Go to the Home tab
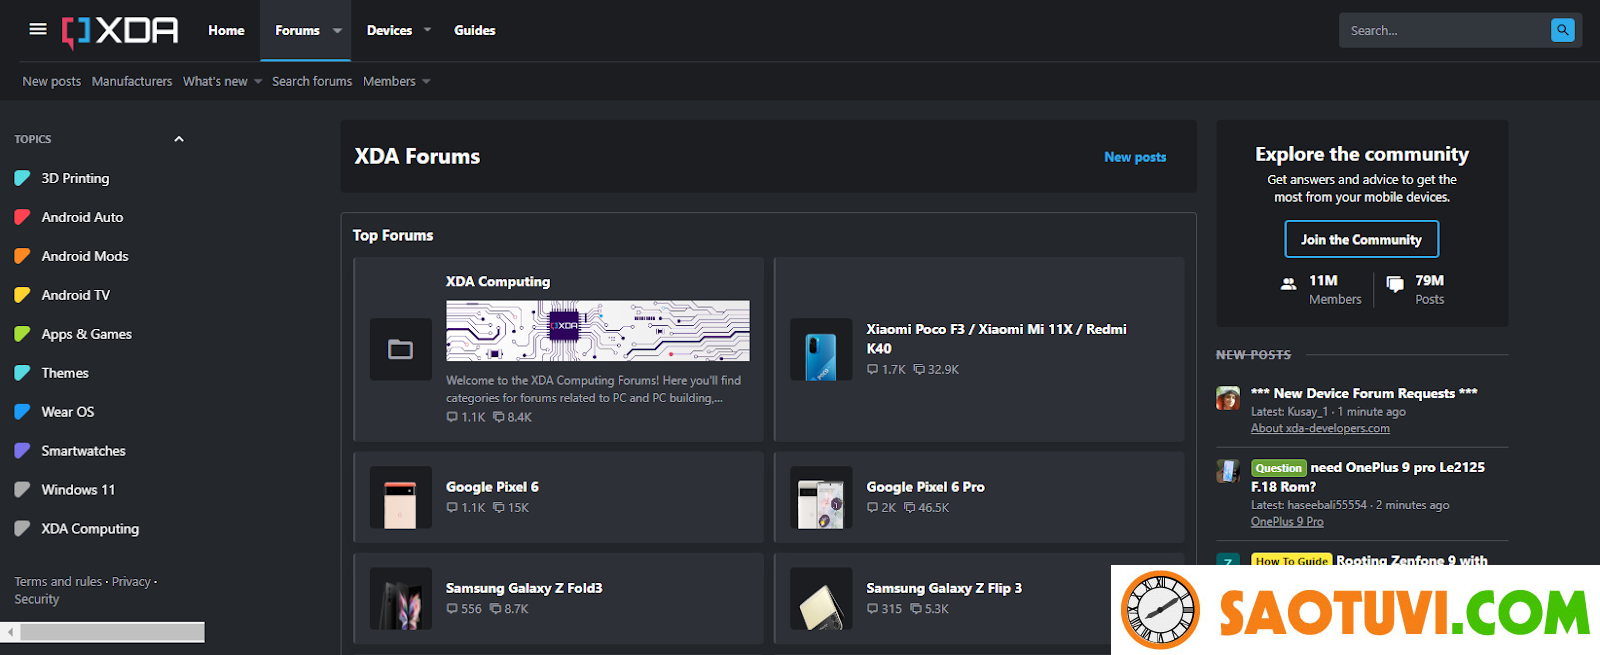The height and width of the screenshot is (655, 1600). point(226,30)
